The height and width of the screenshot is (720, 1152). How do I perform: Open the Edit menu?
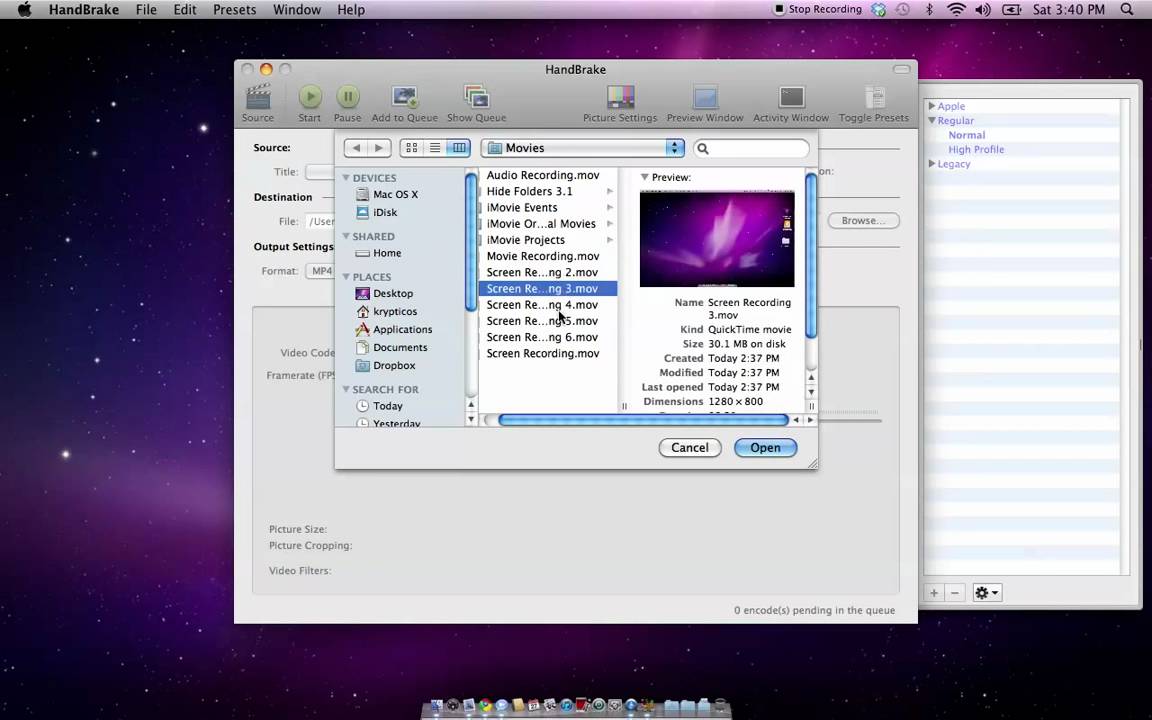tap(184, 10)
